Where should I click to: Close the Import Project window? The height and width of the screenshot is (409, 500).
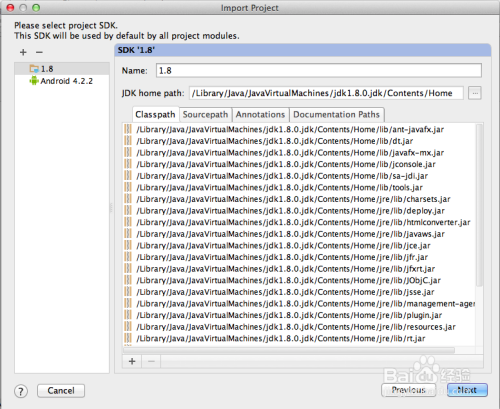[x=10, y=8]
